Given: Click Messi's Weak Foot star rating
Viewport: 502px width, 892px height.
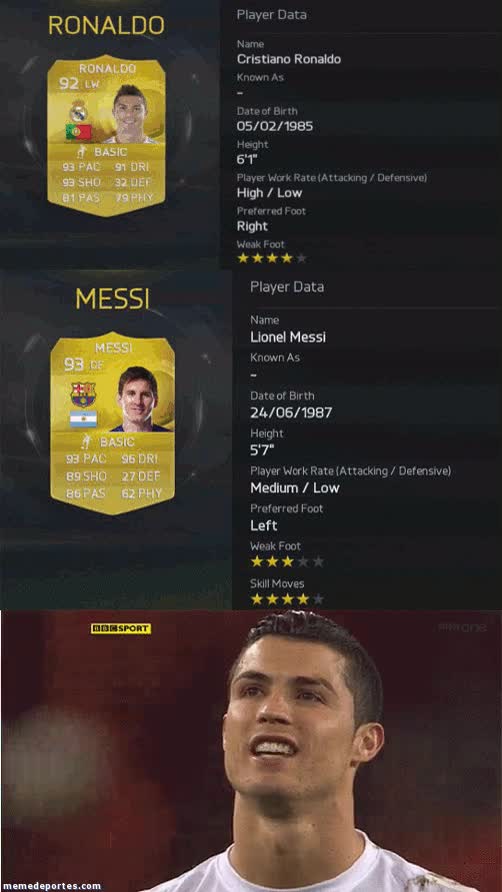Looking at the screenshot, I should [x=287, y=561].
